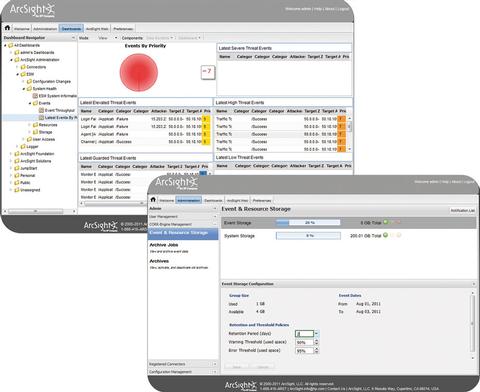Open the Dashboards tab in the front window
480x392 pixels.
[x=213, y=200]
